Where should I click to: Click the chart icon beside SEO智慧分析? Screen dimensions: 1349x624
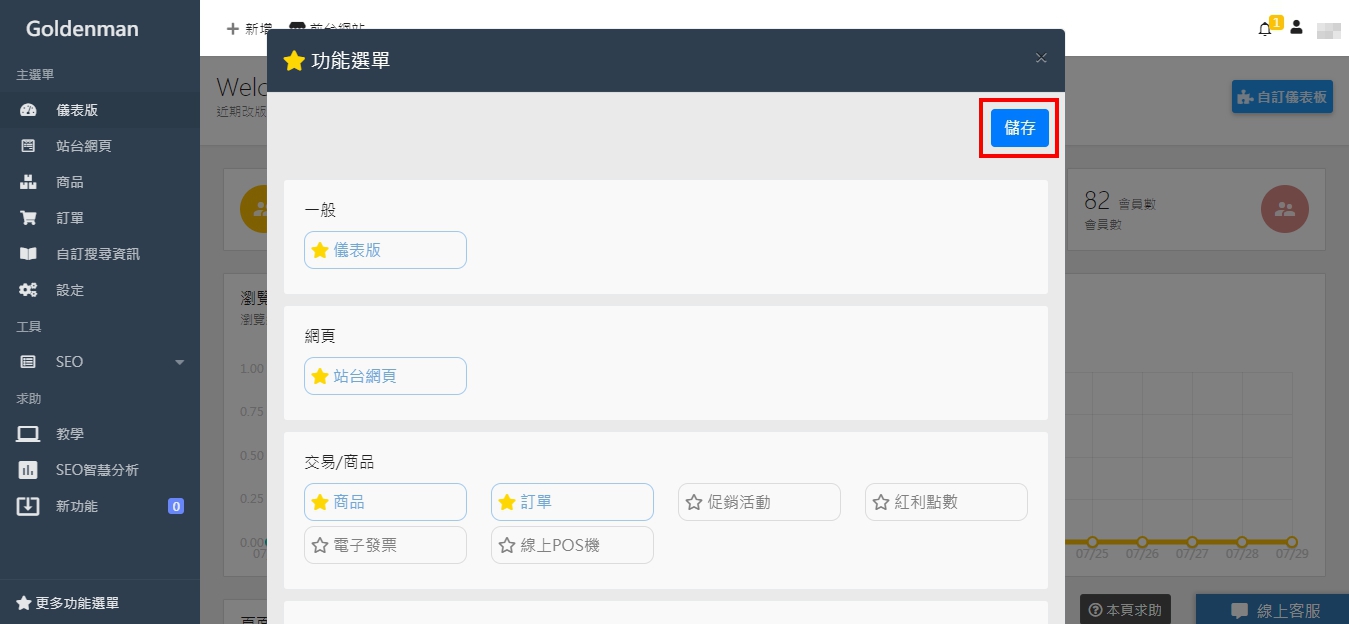pyautogui.click(x=28, y=470)
